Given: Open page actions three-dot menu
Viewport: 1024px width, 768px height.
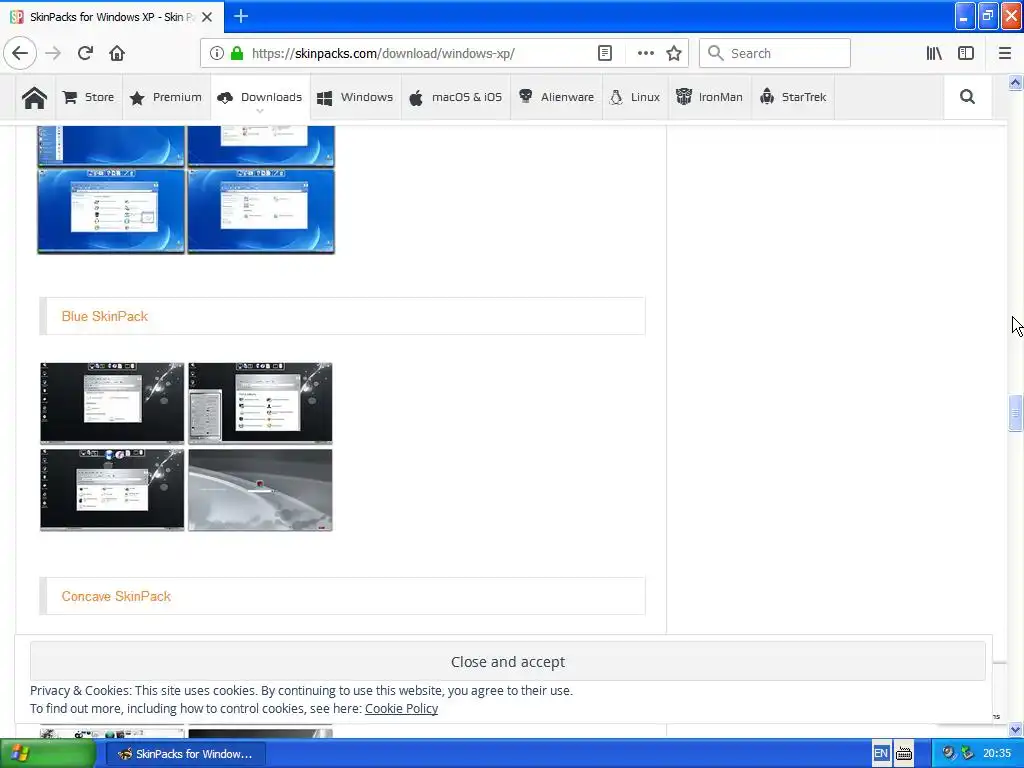Looking at the screenshot, I should click(x=645, y=53).
